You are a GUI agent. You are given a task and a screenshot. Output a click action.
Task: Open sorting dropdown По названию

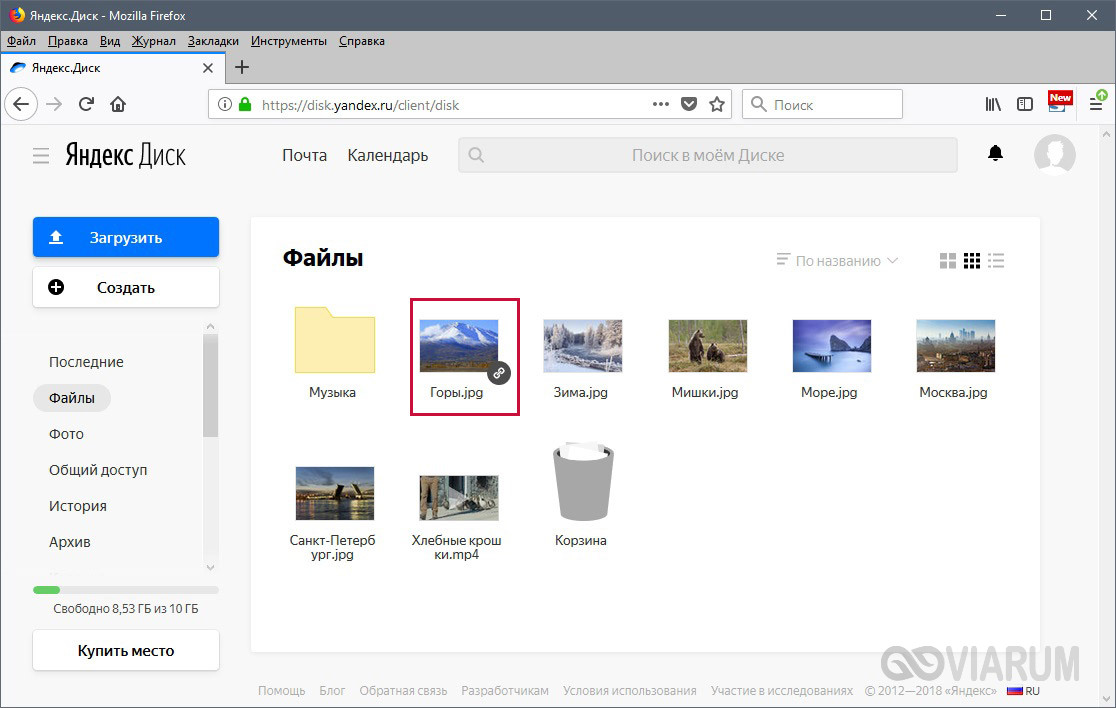point(837,261)
